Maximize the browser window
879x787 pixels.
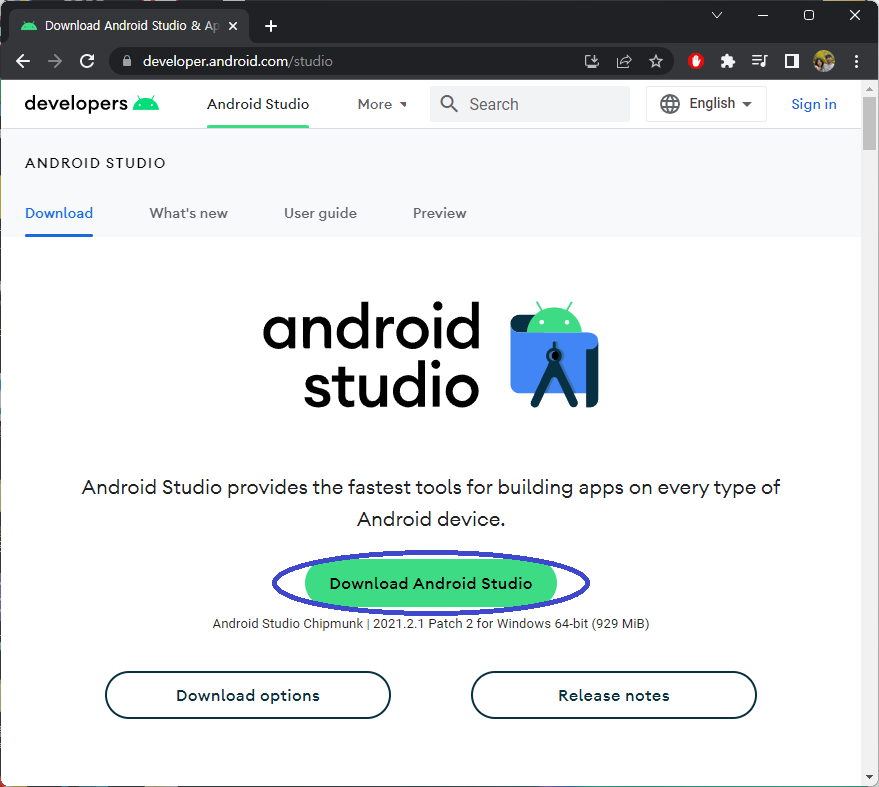809,15
